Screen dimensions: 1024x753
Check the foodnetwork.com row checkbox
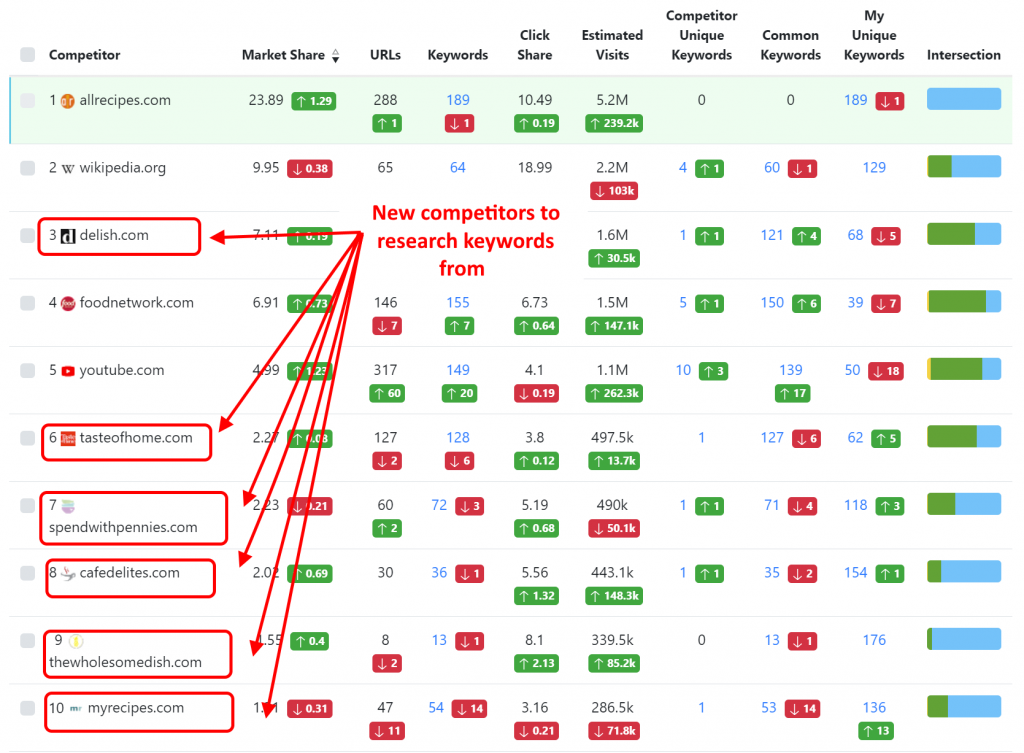pyautogui.click(x=27, y=303)
